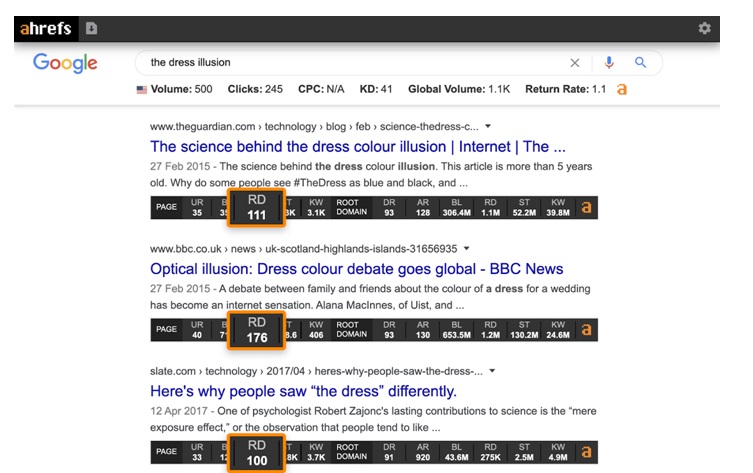Expand dropdown arrow after bbc.co.uk URL
The image size is (753, 473).
click(466, 249)
